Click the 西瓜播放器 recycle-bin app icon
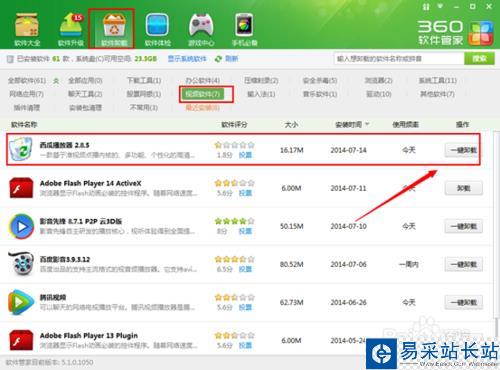This screenshot has width=500, height=370. (x=21, y=149)
